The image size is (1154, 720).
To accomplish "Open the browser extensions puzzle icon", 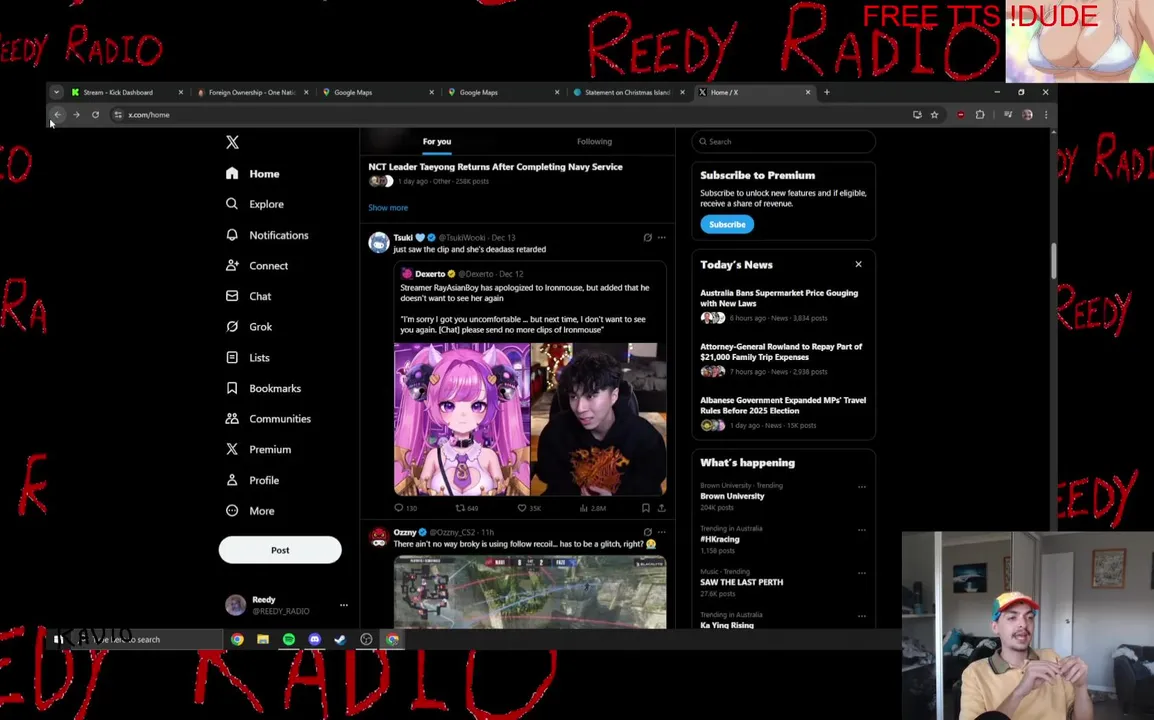I will [x=980, y=115].
